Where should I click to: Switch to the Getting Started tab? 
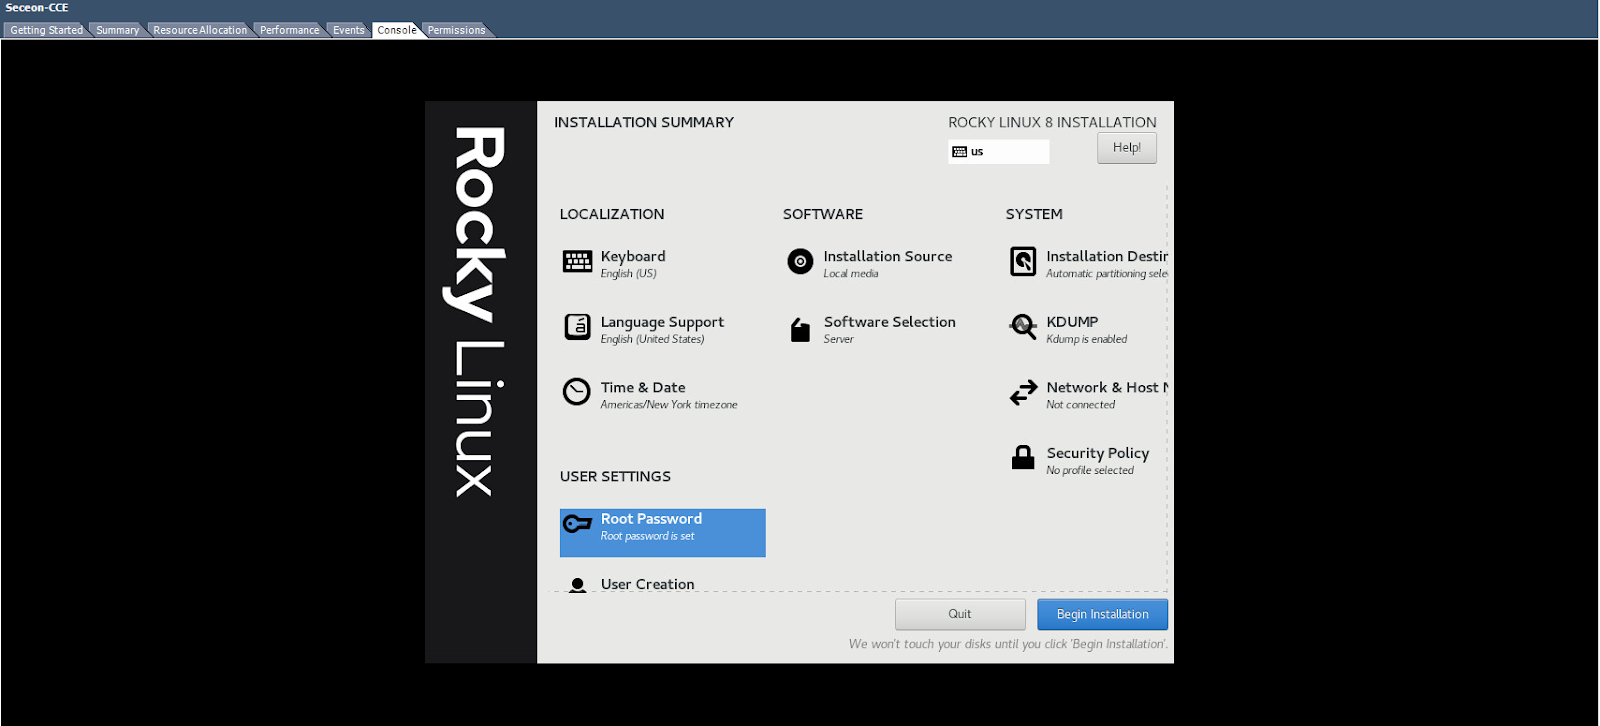[46, 30]
